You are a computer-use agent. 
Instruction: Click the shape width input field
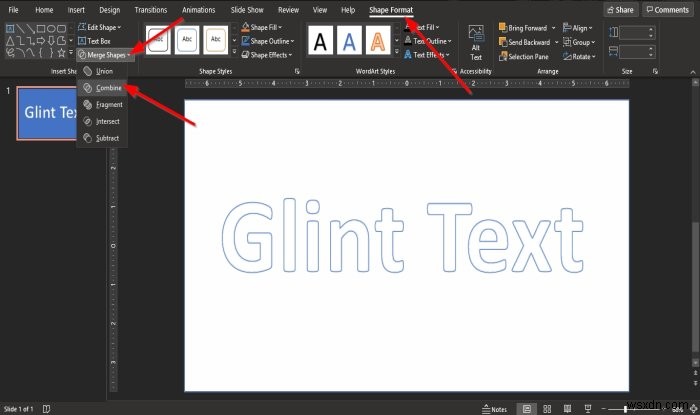tap(637, 52)
